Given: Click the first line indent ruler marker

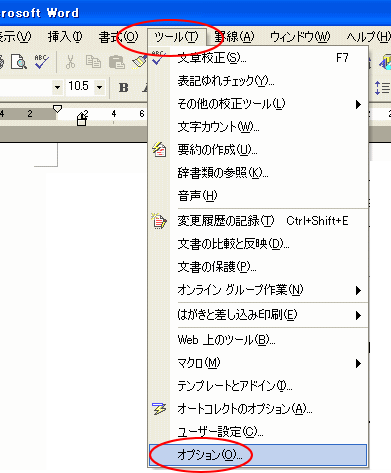Looking at the screenshot, I should coord(57,109).
